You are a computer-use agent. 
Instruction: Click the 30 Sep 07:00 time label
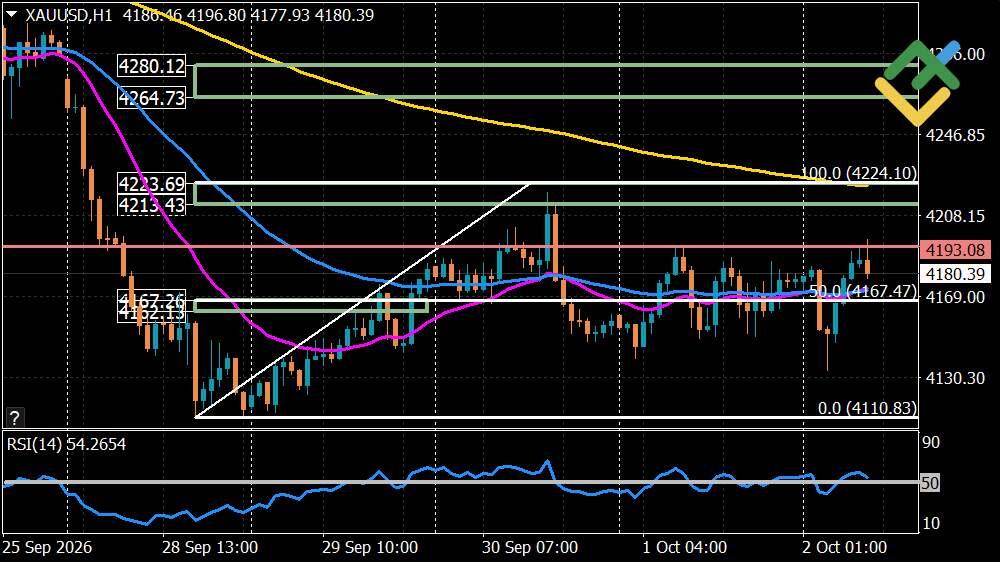pyautogui.click(x=530, y=547)
